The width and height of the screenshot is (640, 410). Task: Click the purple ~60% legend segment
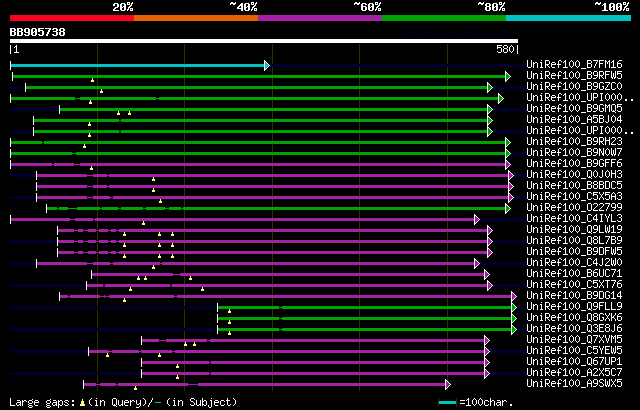(320, 18)
